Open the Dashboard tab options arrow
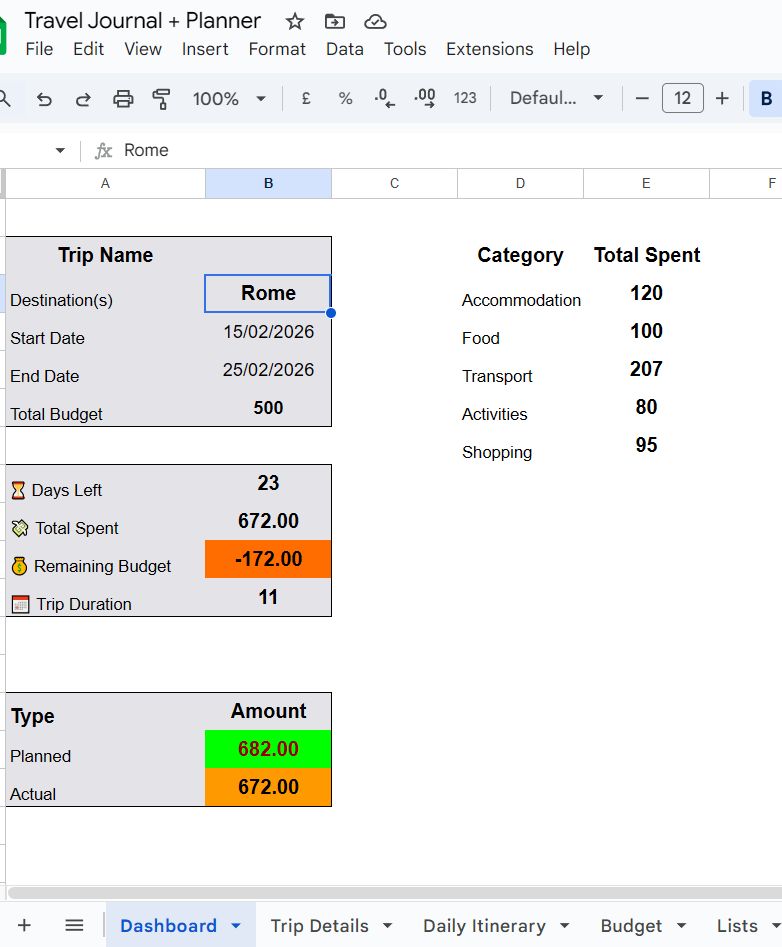 pyautogui.click(x=236, y=925)
